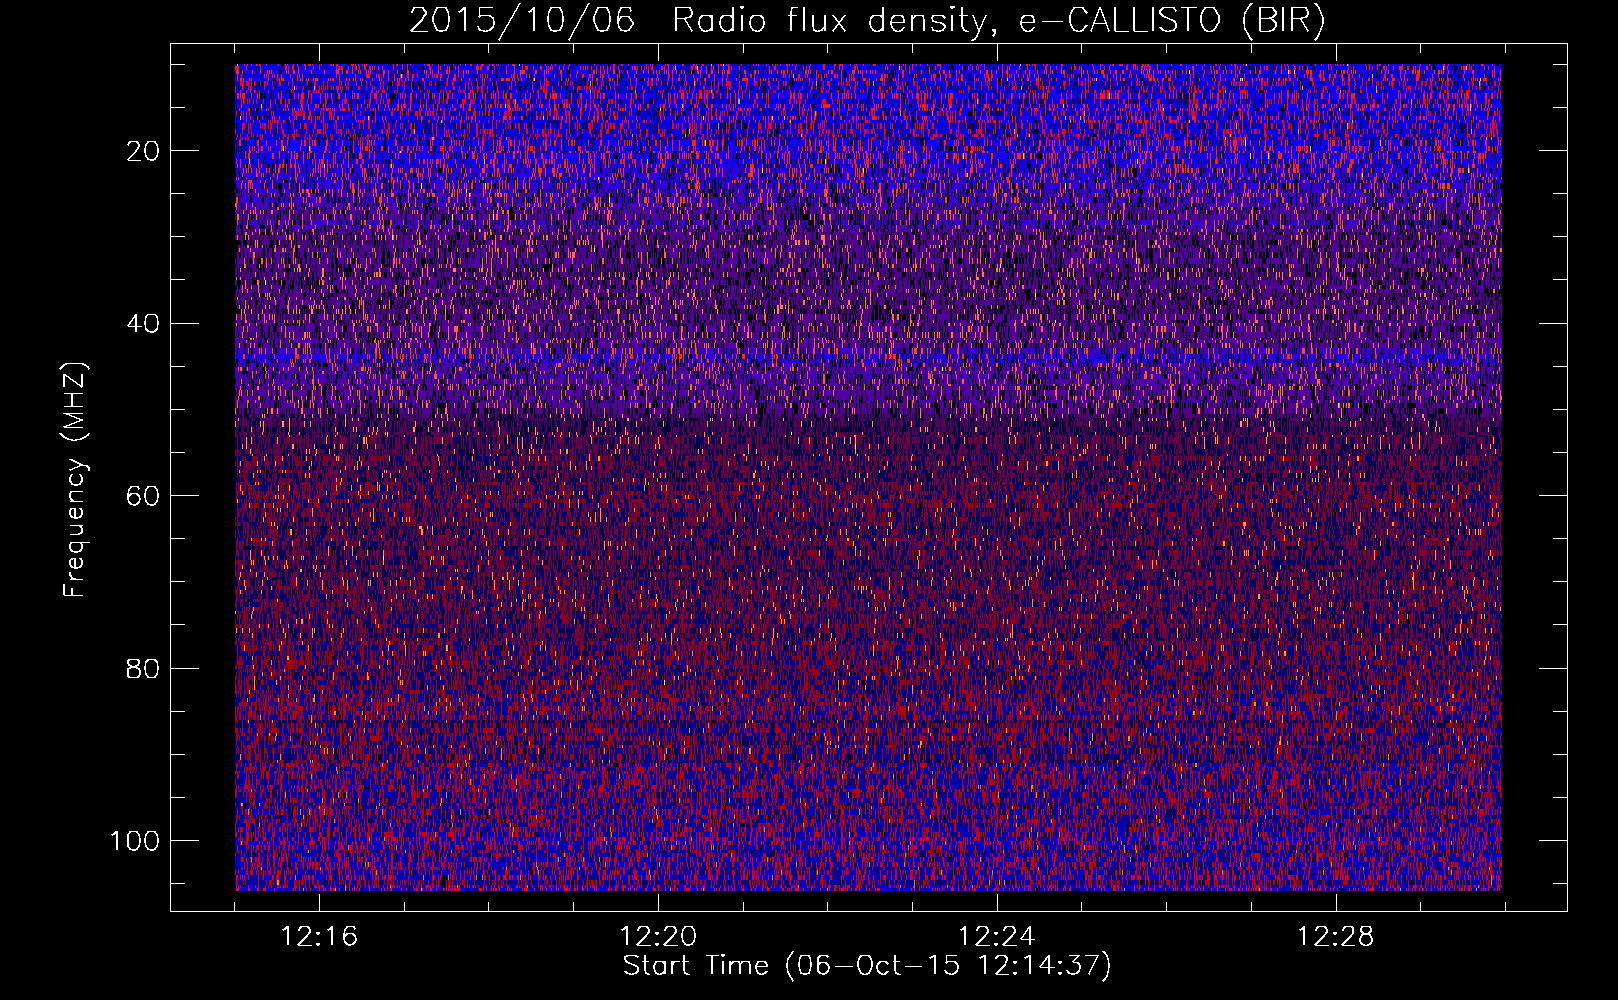This screenshot has width=1618, height=1000.
Task: Click the 12:20 time tick label
Action: coord(658,937)
